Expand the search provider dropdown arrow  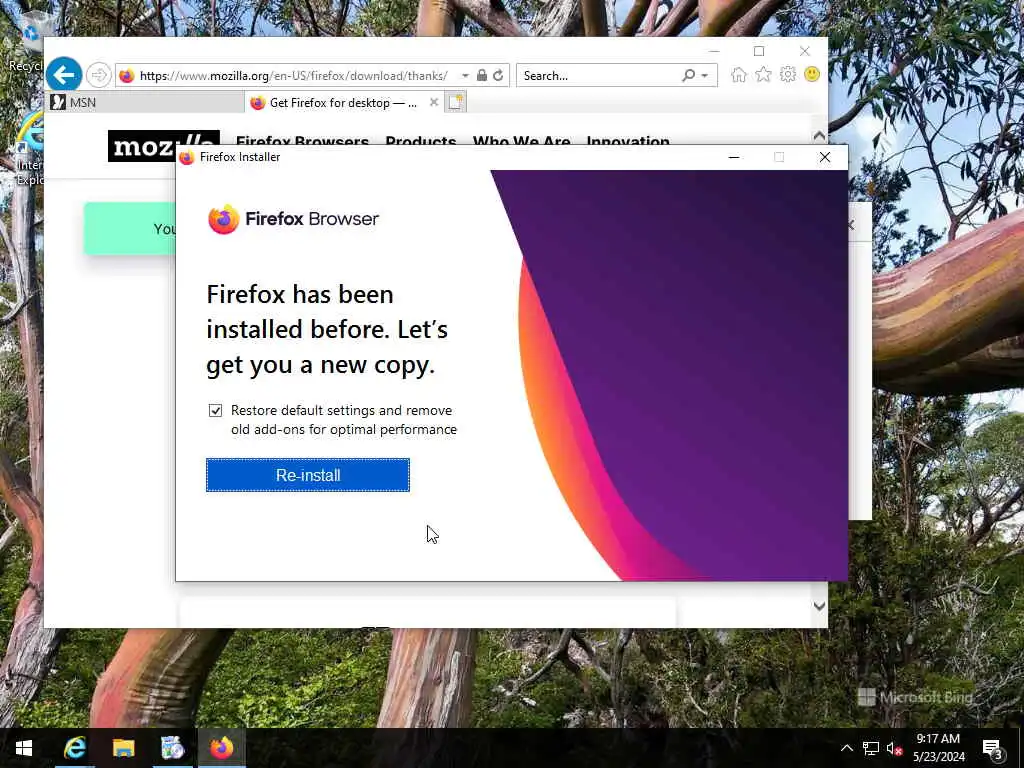coord(705,76)
